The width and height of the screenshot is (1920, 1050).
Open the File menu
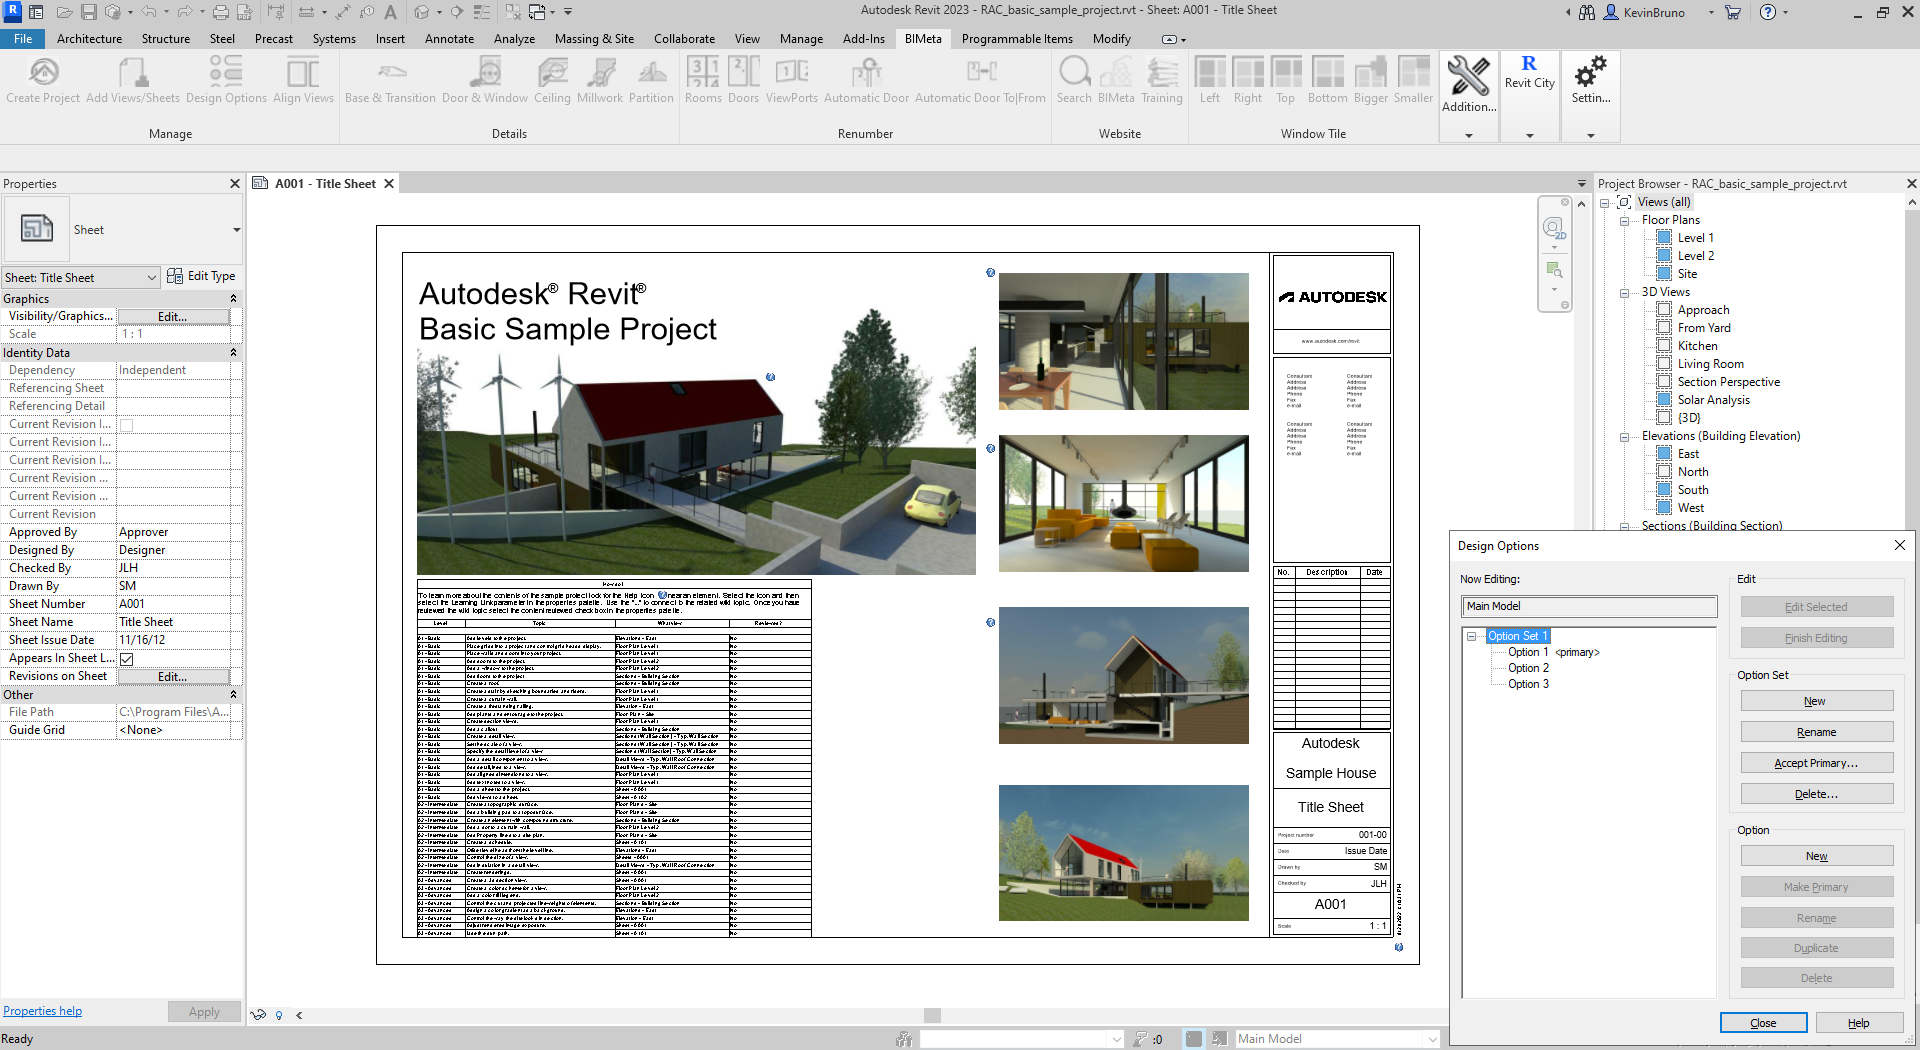pos(23,39)
